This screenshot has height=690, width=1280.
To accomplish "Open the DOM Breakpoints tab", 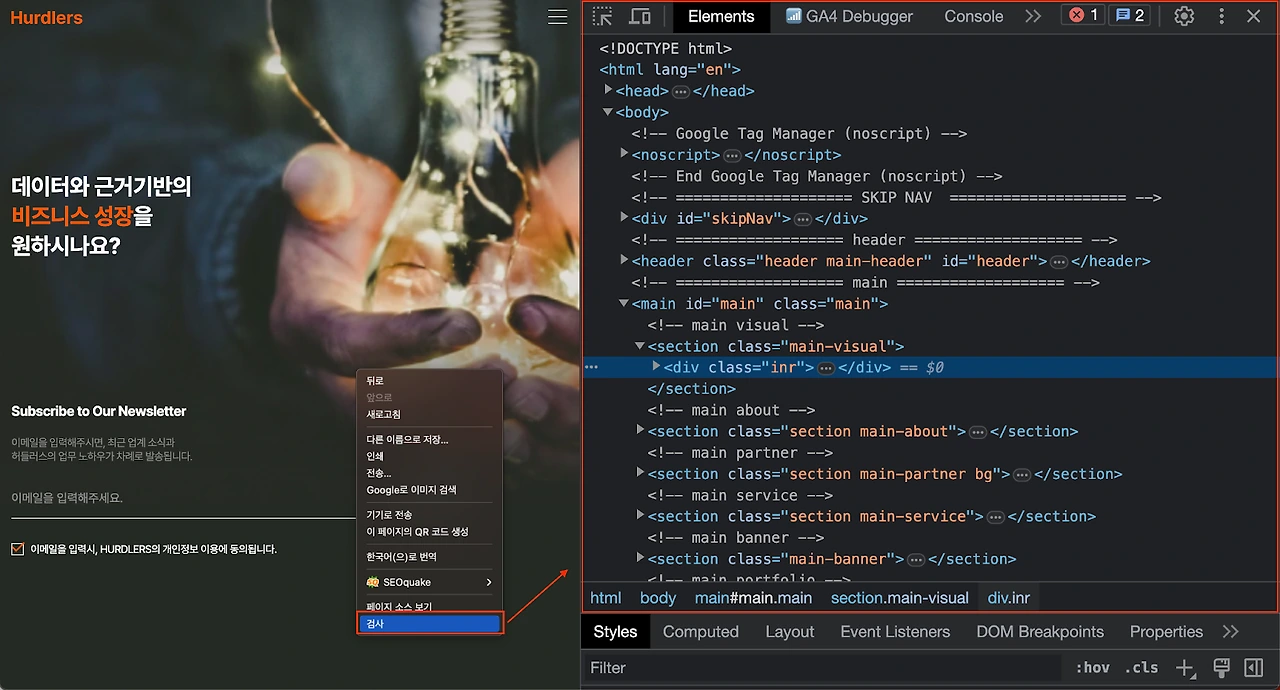I will pyautogui.click(x=1040, y=632).
